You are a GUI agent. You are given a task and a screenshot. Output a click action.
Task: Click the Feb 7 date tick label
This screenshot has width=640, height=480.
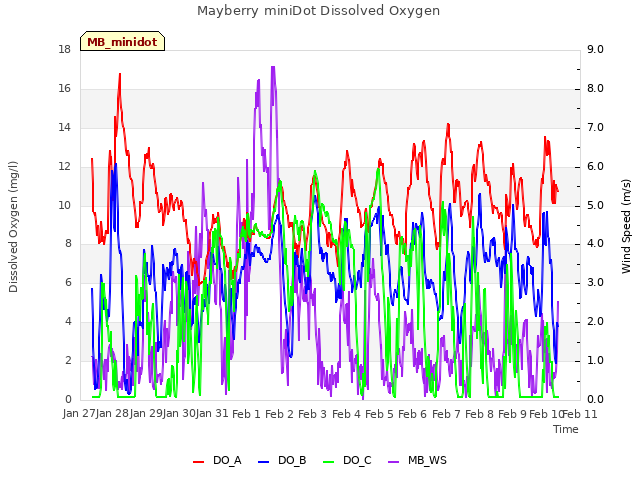(x=446, y=414)
